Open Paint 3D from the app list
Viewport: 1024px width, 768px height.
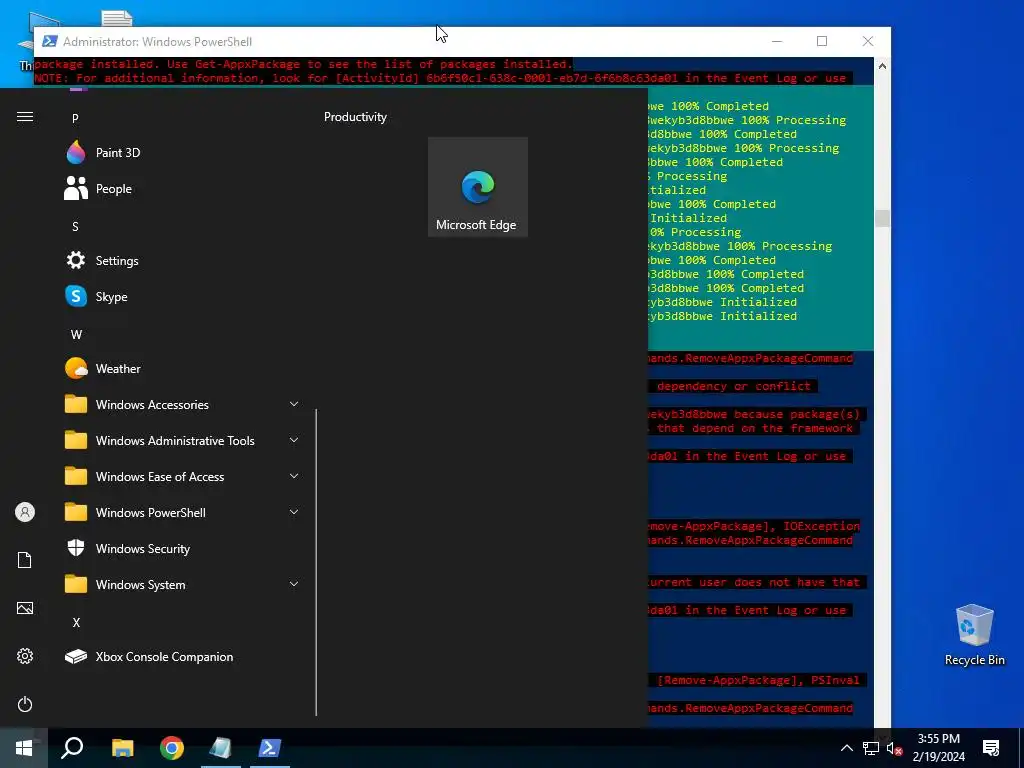(183, 153)
